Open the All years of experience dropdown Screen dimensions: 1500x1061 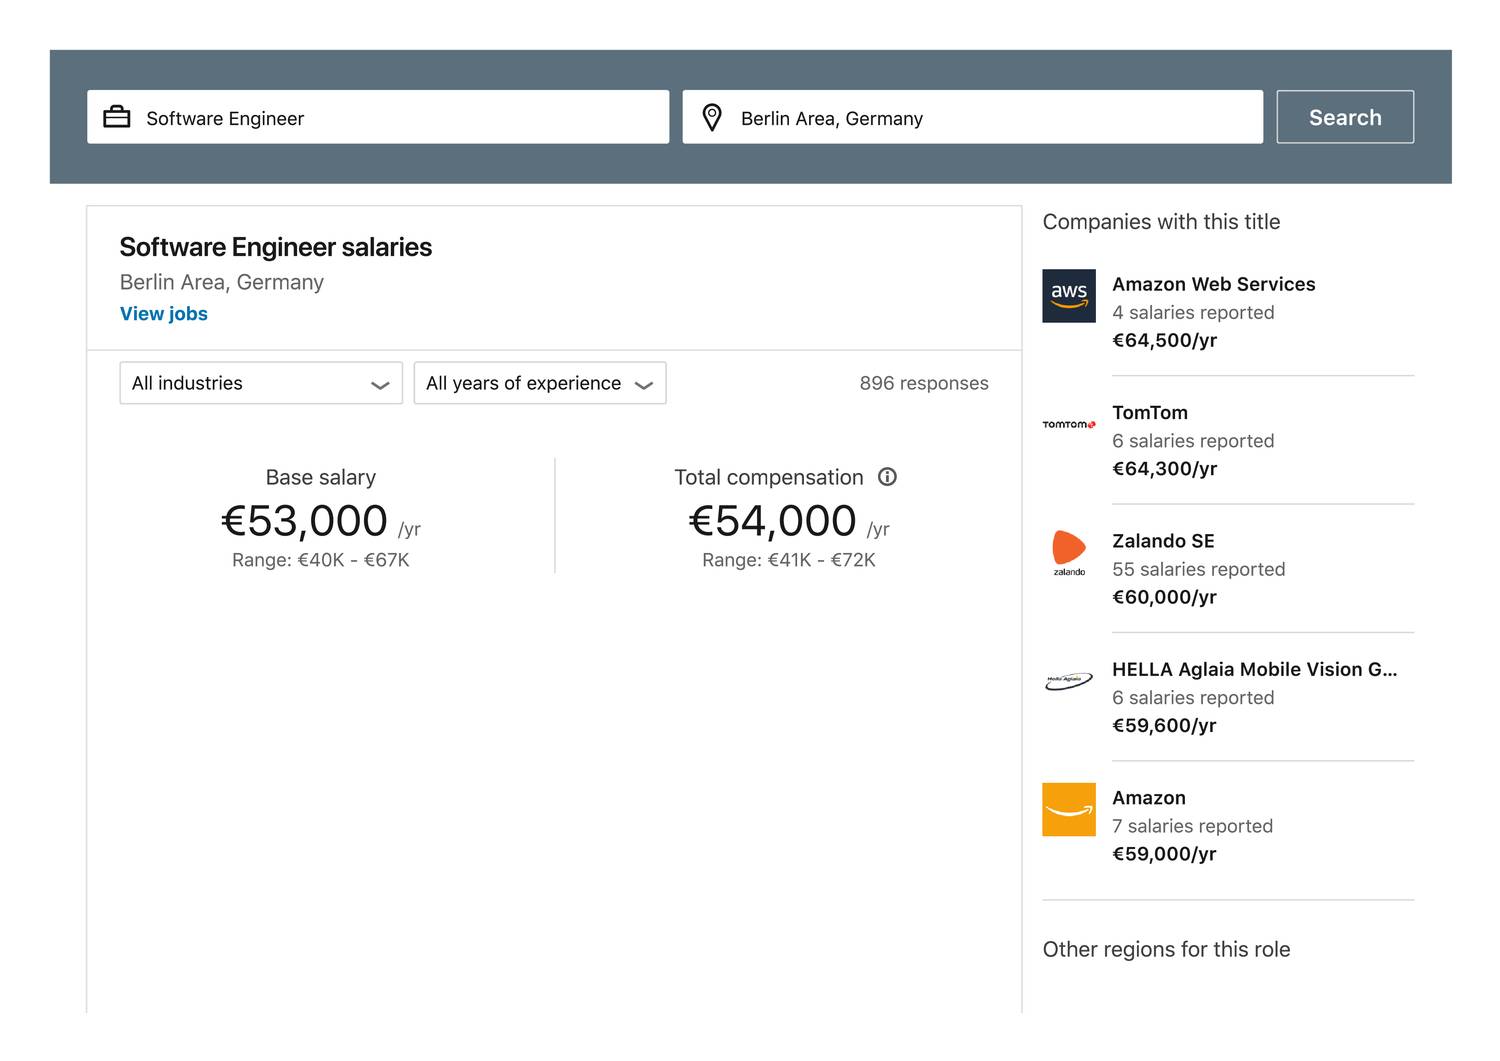pos(540,383)
